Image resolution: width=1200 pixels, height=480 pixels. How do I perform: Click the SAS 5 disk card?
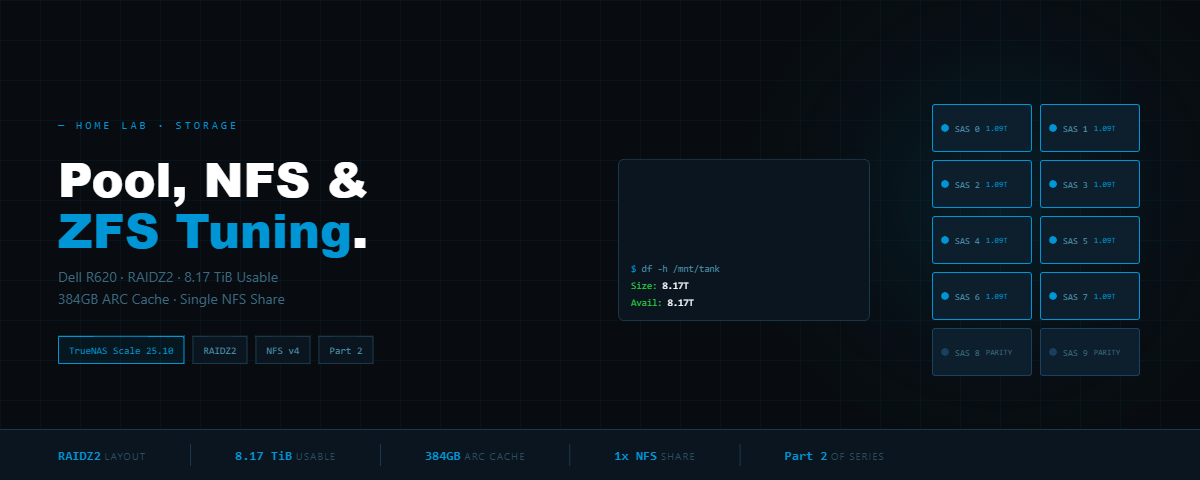1090,240
